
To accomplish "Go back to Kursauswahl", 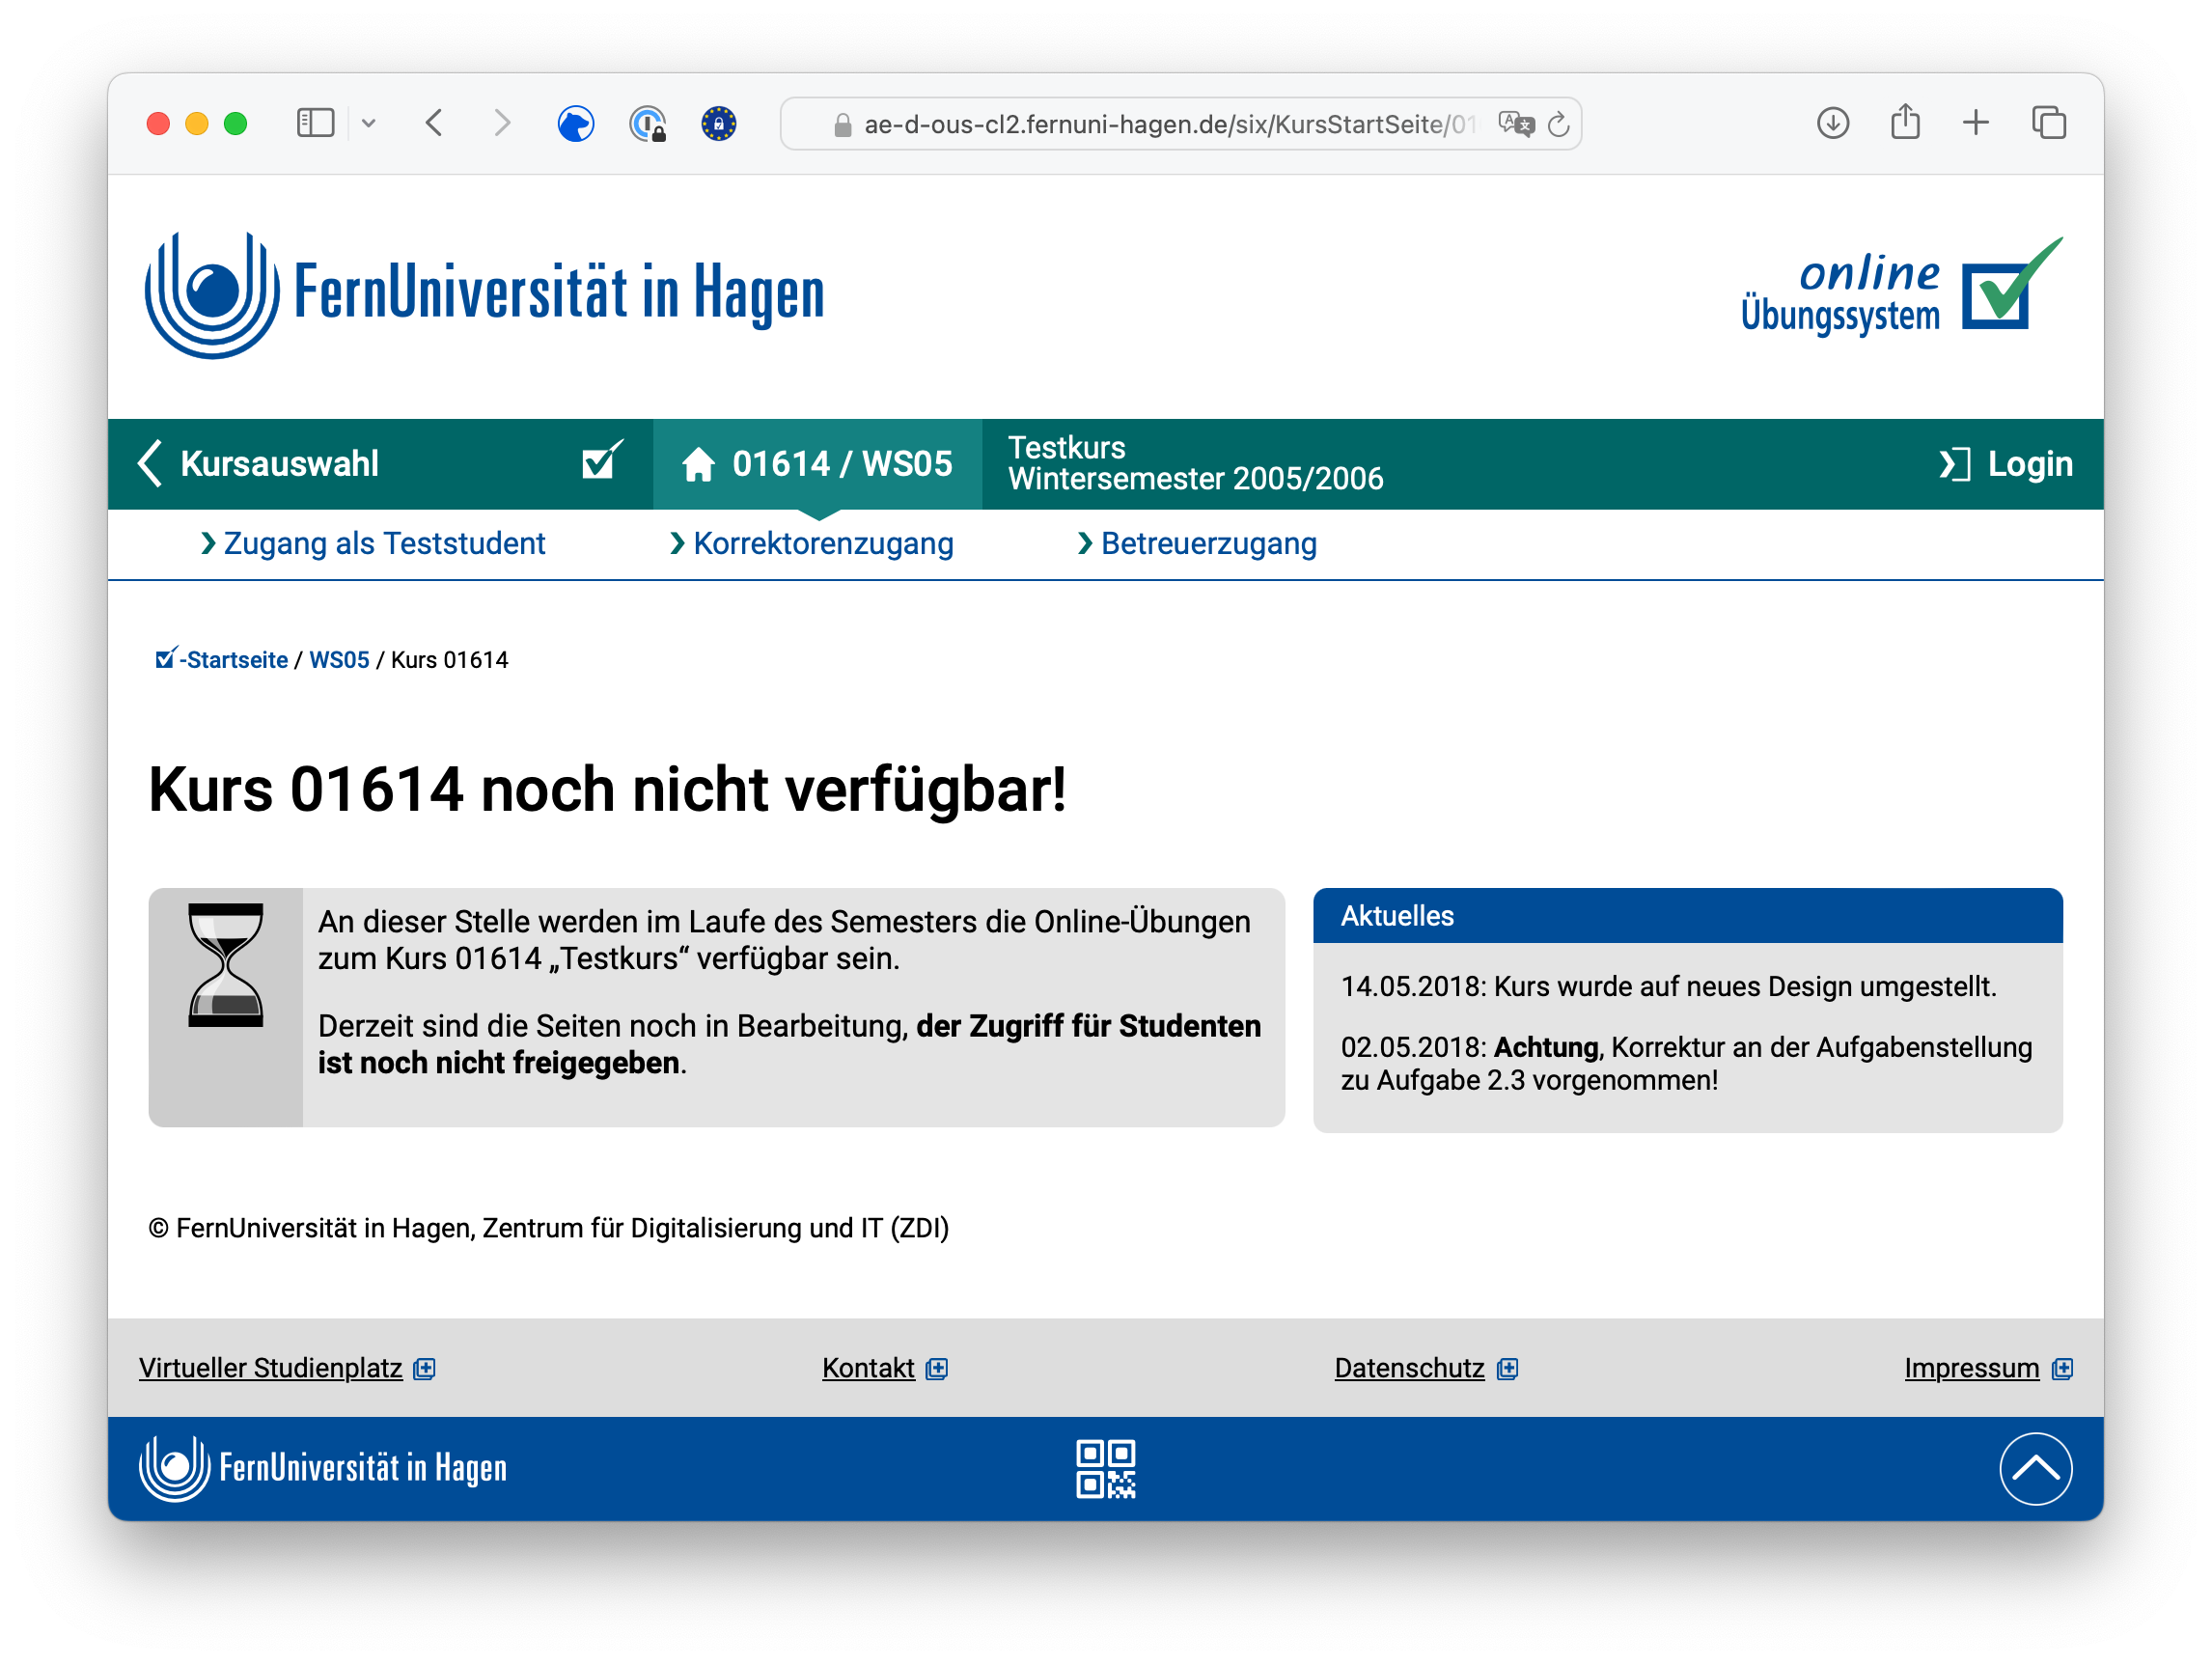I will pyautogui.click(x=259, y=464).
